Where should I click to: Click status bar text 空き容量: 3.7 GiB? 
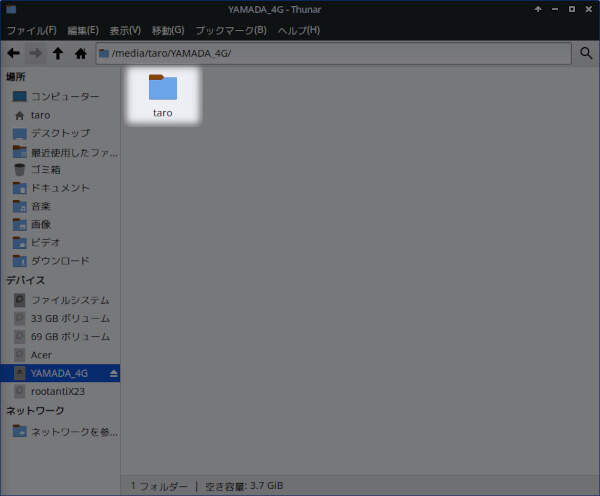click(244, 486)
